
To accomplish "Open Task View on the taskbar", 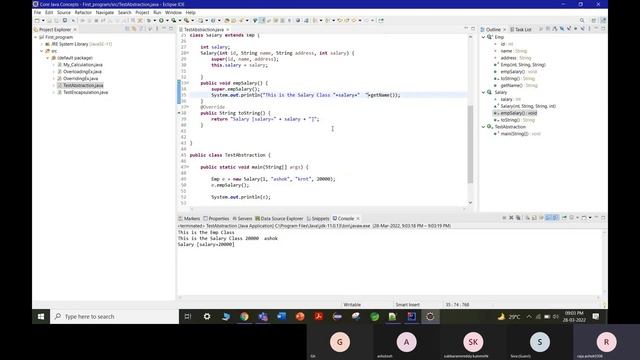I will 188,317.
